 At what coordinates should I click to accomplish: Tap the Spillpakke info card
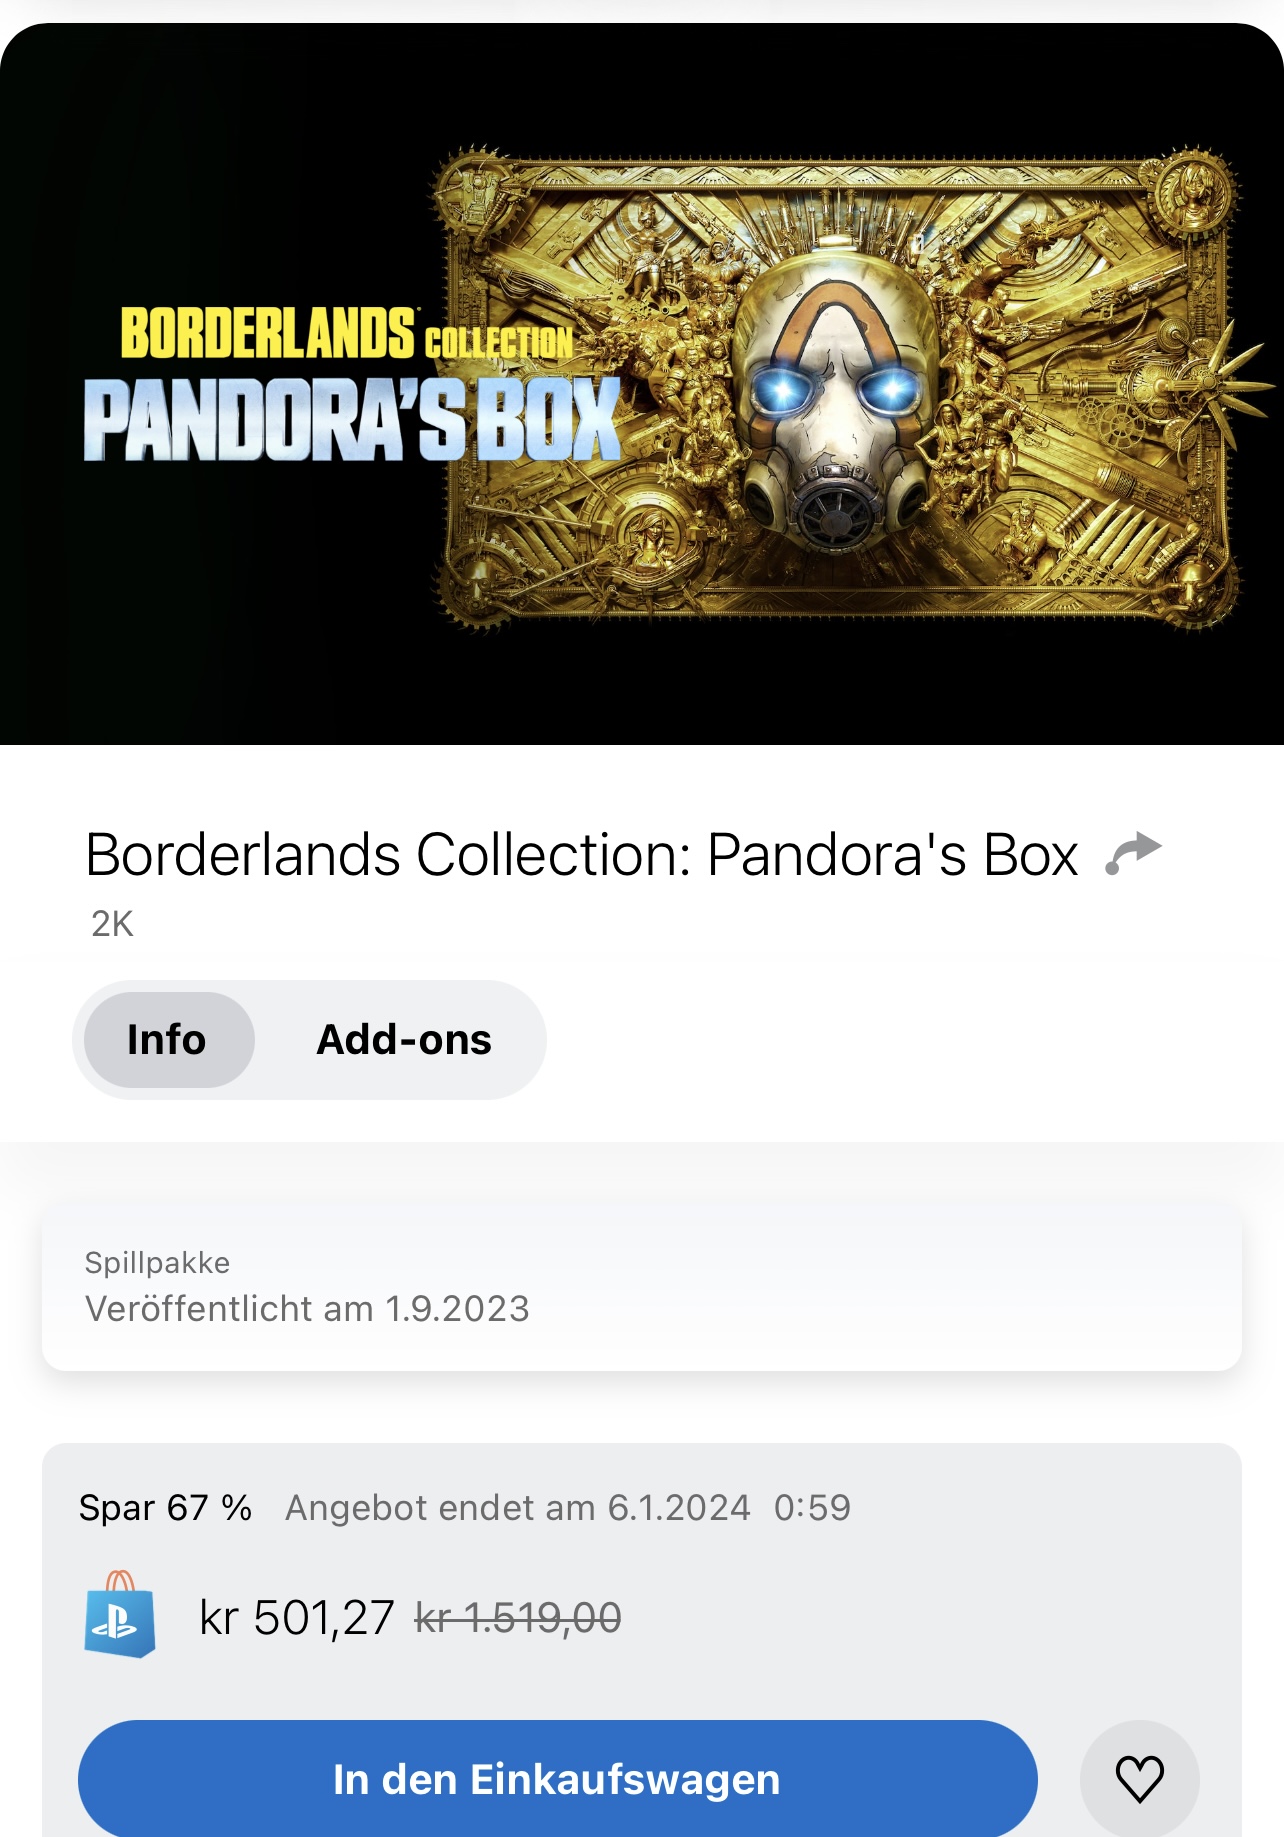tap(642, 1288)
